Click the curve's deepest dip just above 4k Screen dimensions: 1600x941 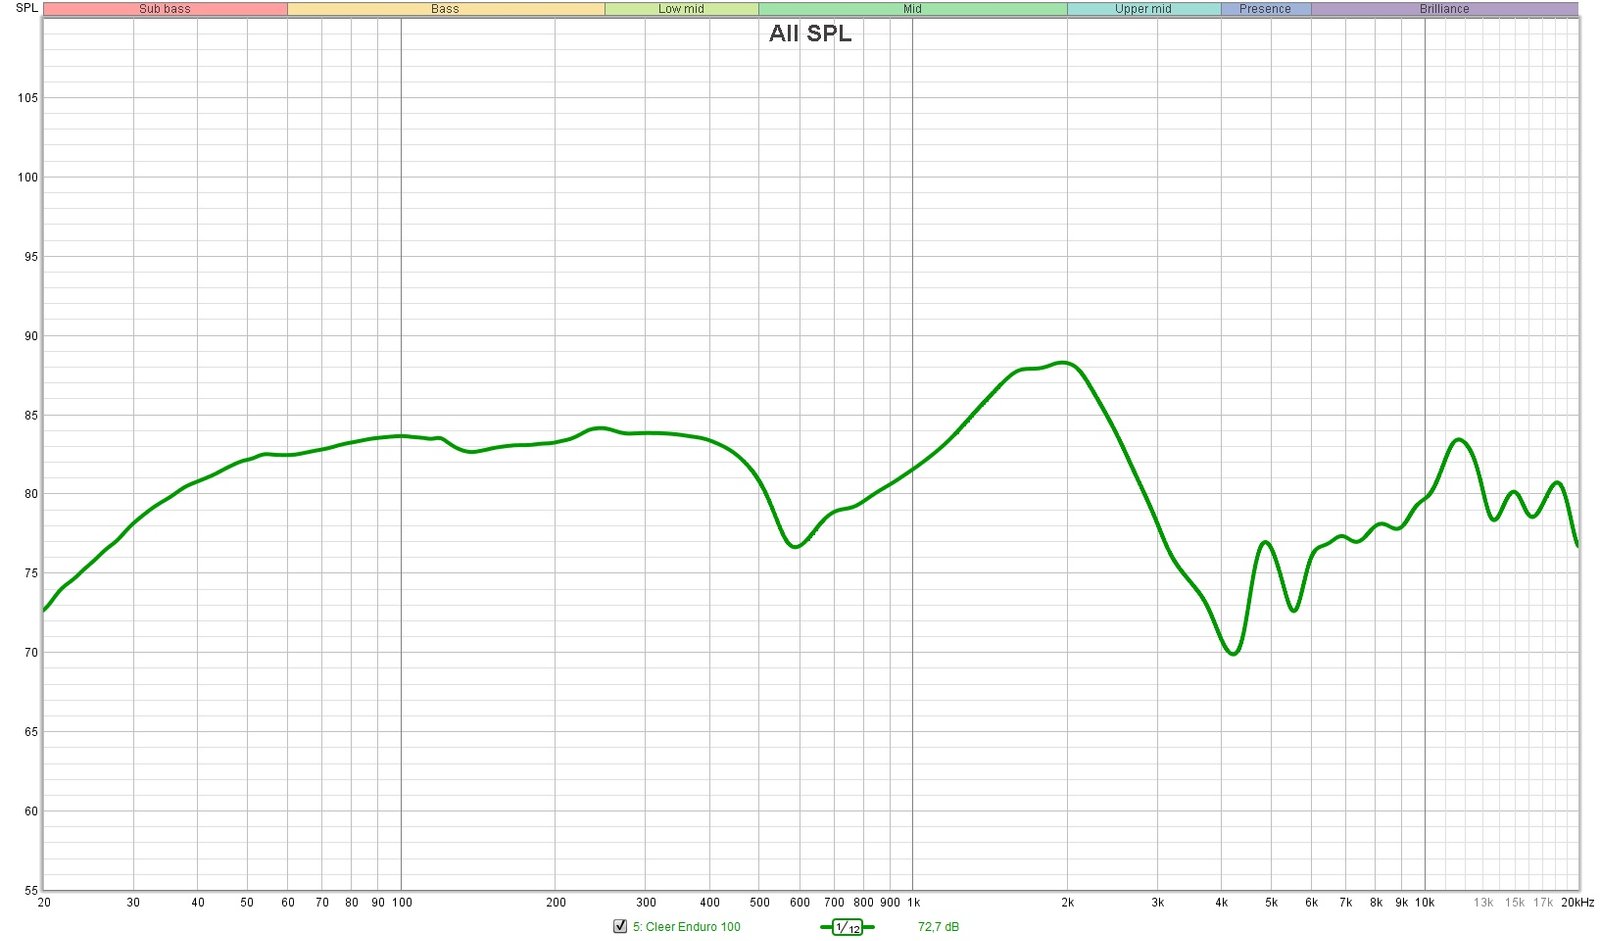1233,654
